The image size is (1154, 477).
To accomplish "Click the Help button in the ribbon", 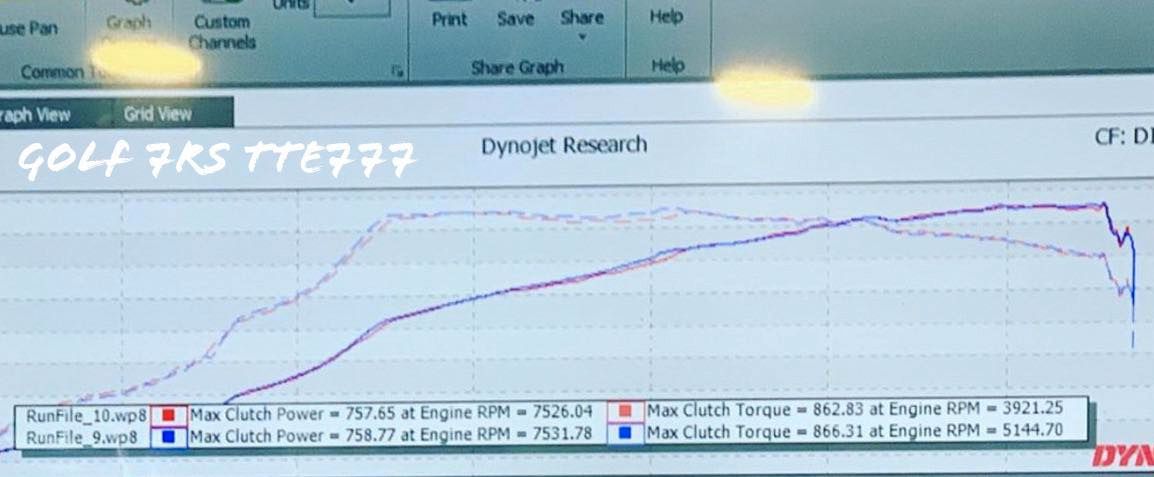I will [x=666, y=17].
